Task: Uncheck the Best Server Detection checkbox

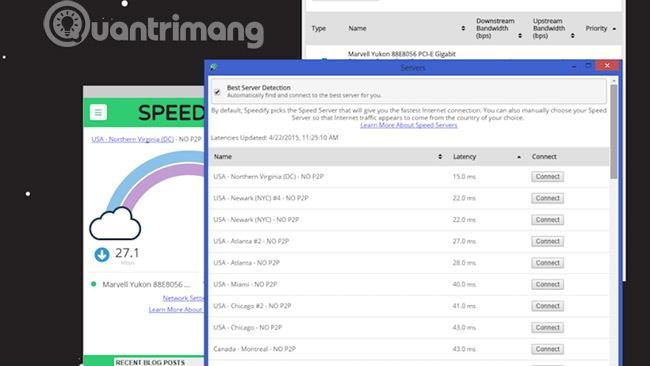Action: [x=217, y=92]
